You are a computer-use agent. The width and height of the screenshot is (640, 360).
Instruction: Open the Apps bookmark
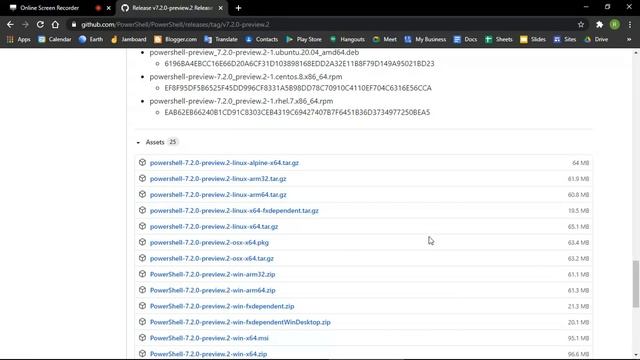[19, 39]
